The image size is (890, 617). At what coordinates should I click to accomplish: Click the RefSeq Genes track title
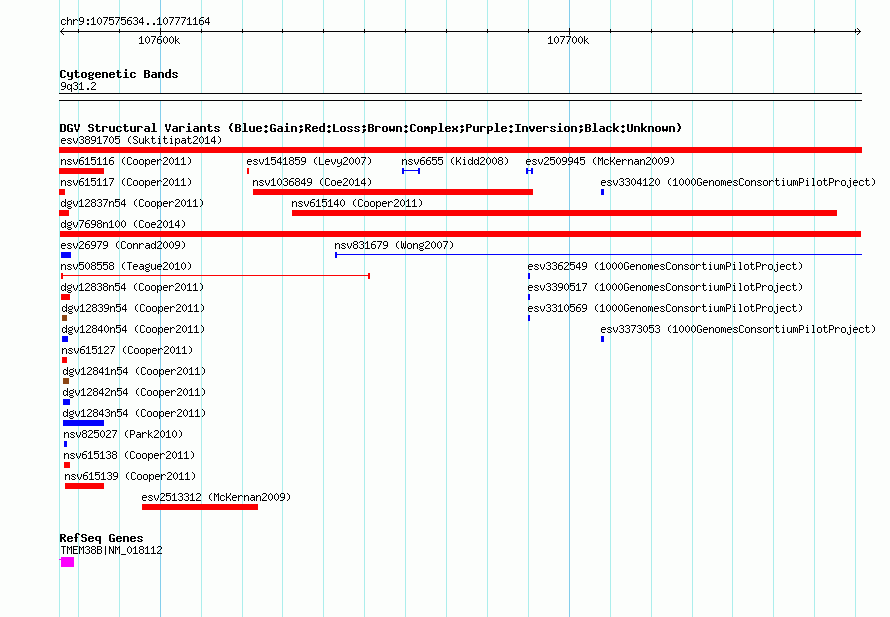click(101, 538)
